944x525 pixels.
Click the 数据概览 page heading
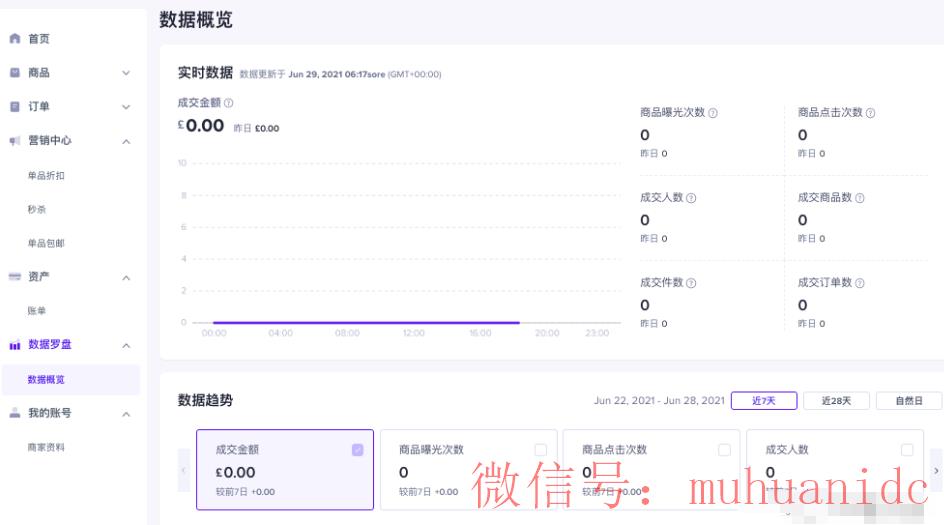(x=196, y=20)
